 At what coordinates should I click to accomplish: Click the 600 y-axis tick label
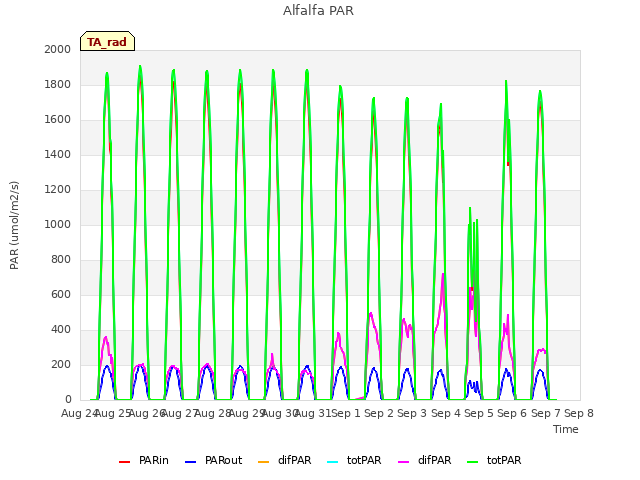coord(61,295)
